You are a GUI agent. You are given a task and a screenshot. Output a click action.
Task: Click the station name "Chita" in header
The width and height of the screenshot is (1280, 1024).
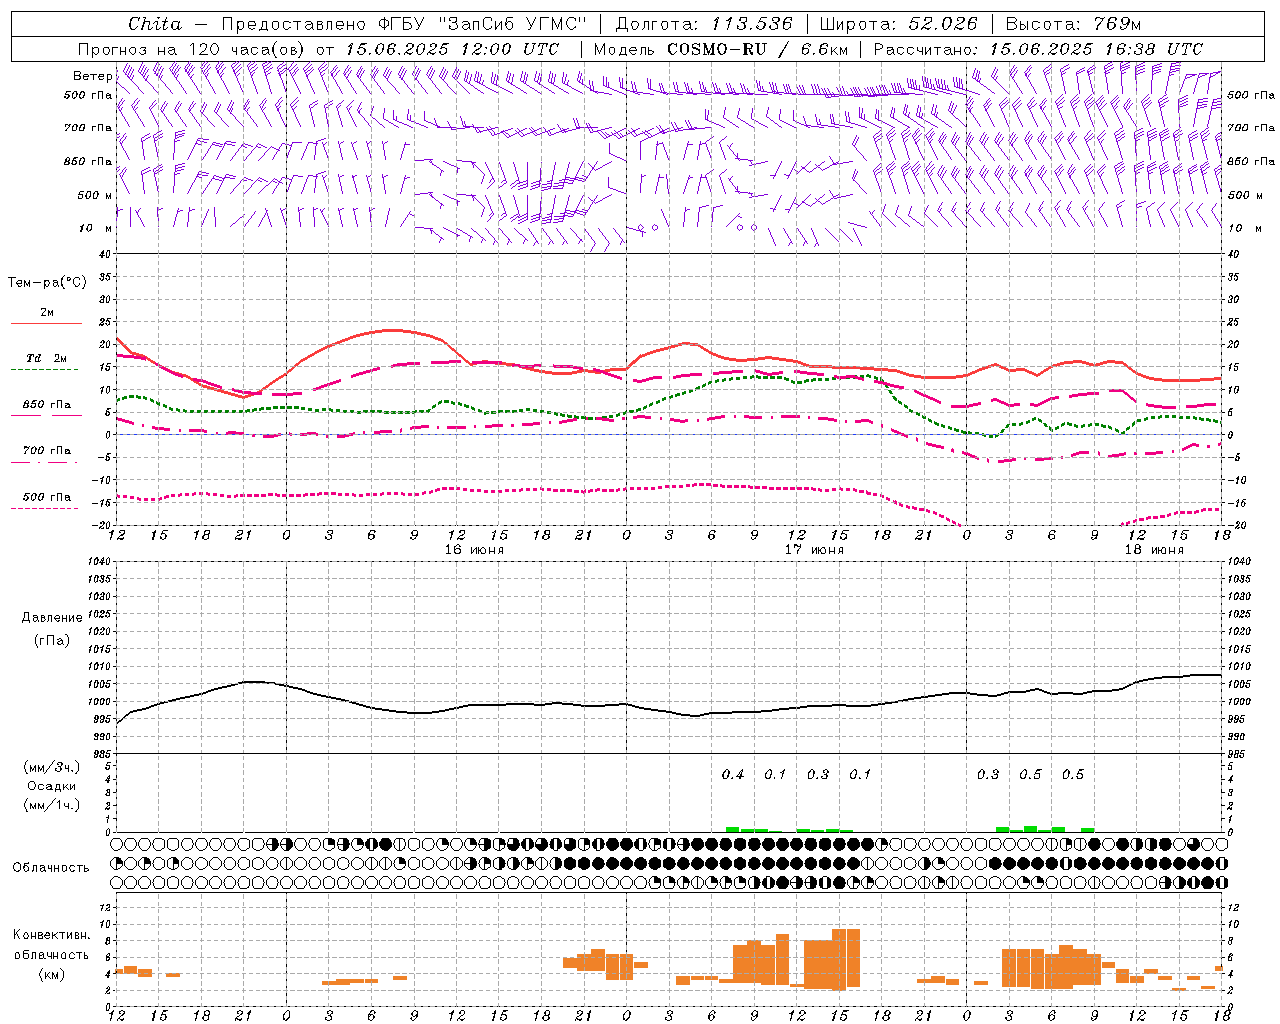pyautogui.click(x=155, y=24)
